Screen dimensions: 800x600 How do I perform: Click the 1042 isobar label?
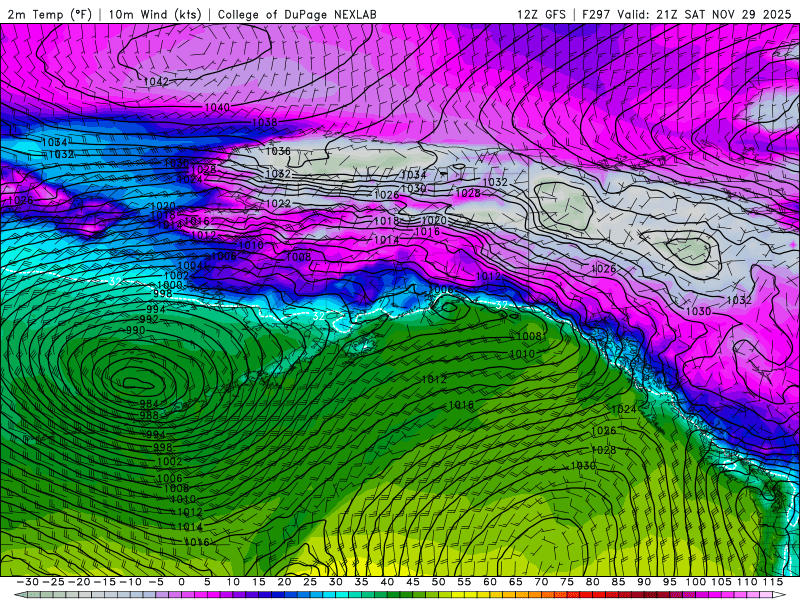156,81
